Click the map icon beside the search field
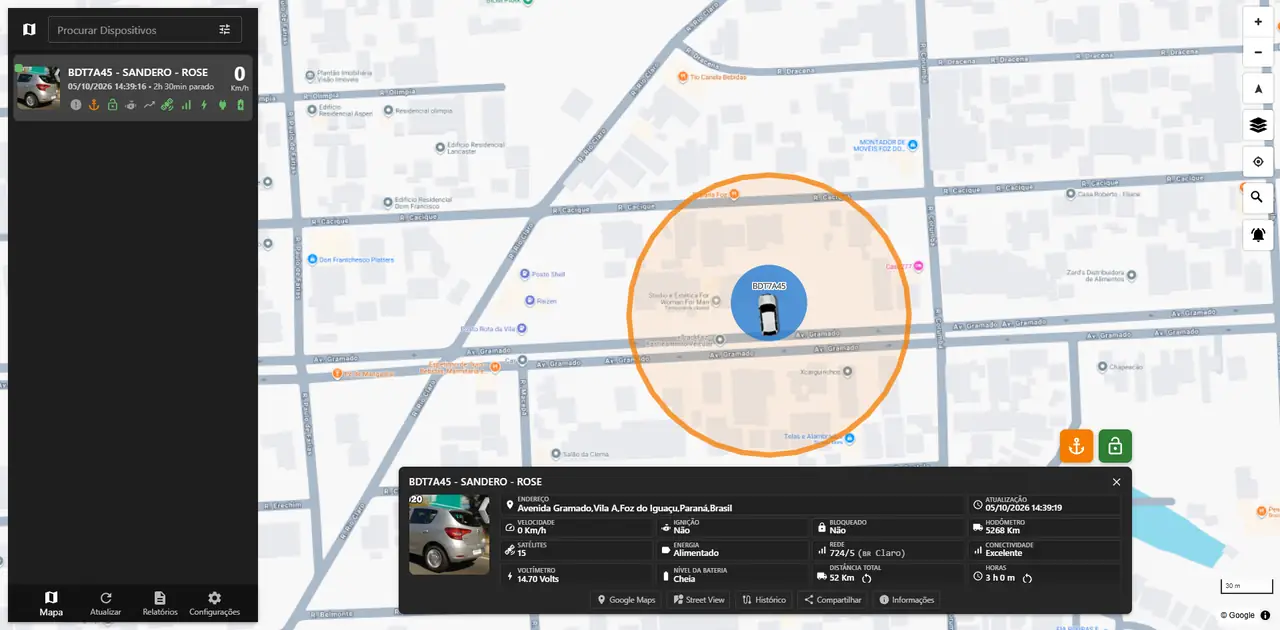Viewport: 1280px width, 630px height. point(29,30)
